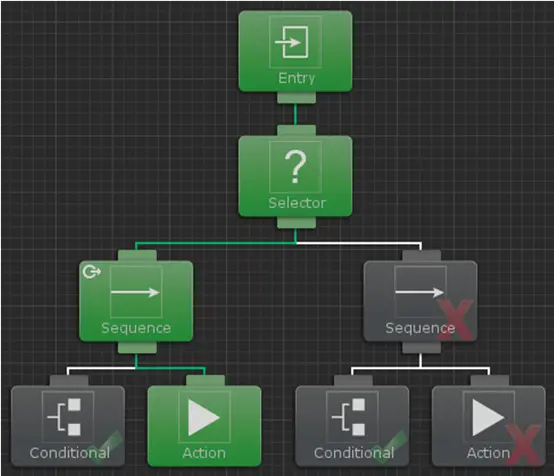Viewport: 554px width, 476px height.
Task: Click the green Sequence bottom connector
Action: click(137, 347)
